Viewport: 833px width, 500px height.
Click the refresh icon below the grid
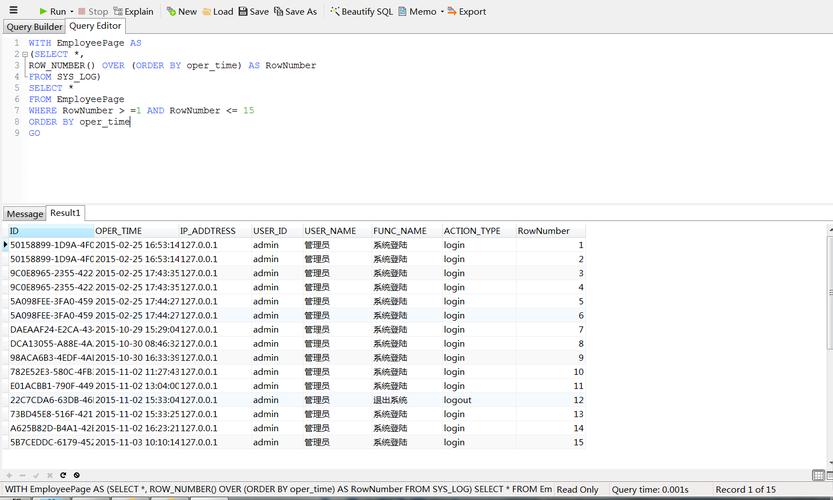[63, 475]
